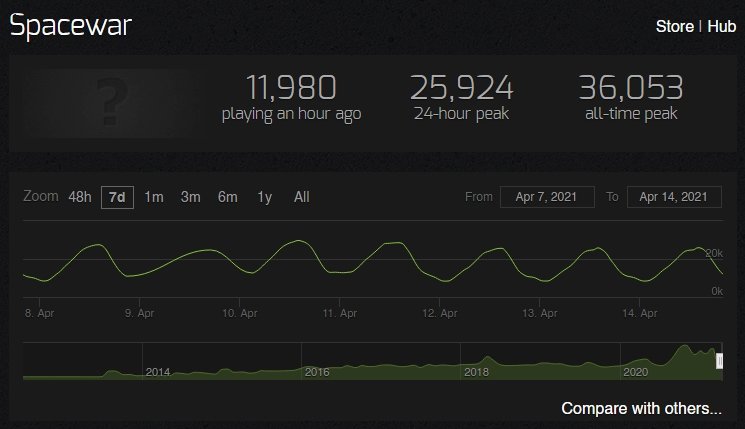Click the 11. Apr axis label
This screenshot has height=429, width=745.
point(340,313)
